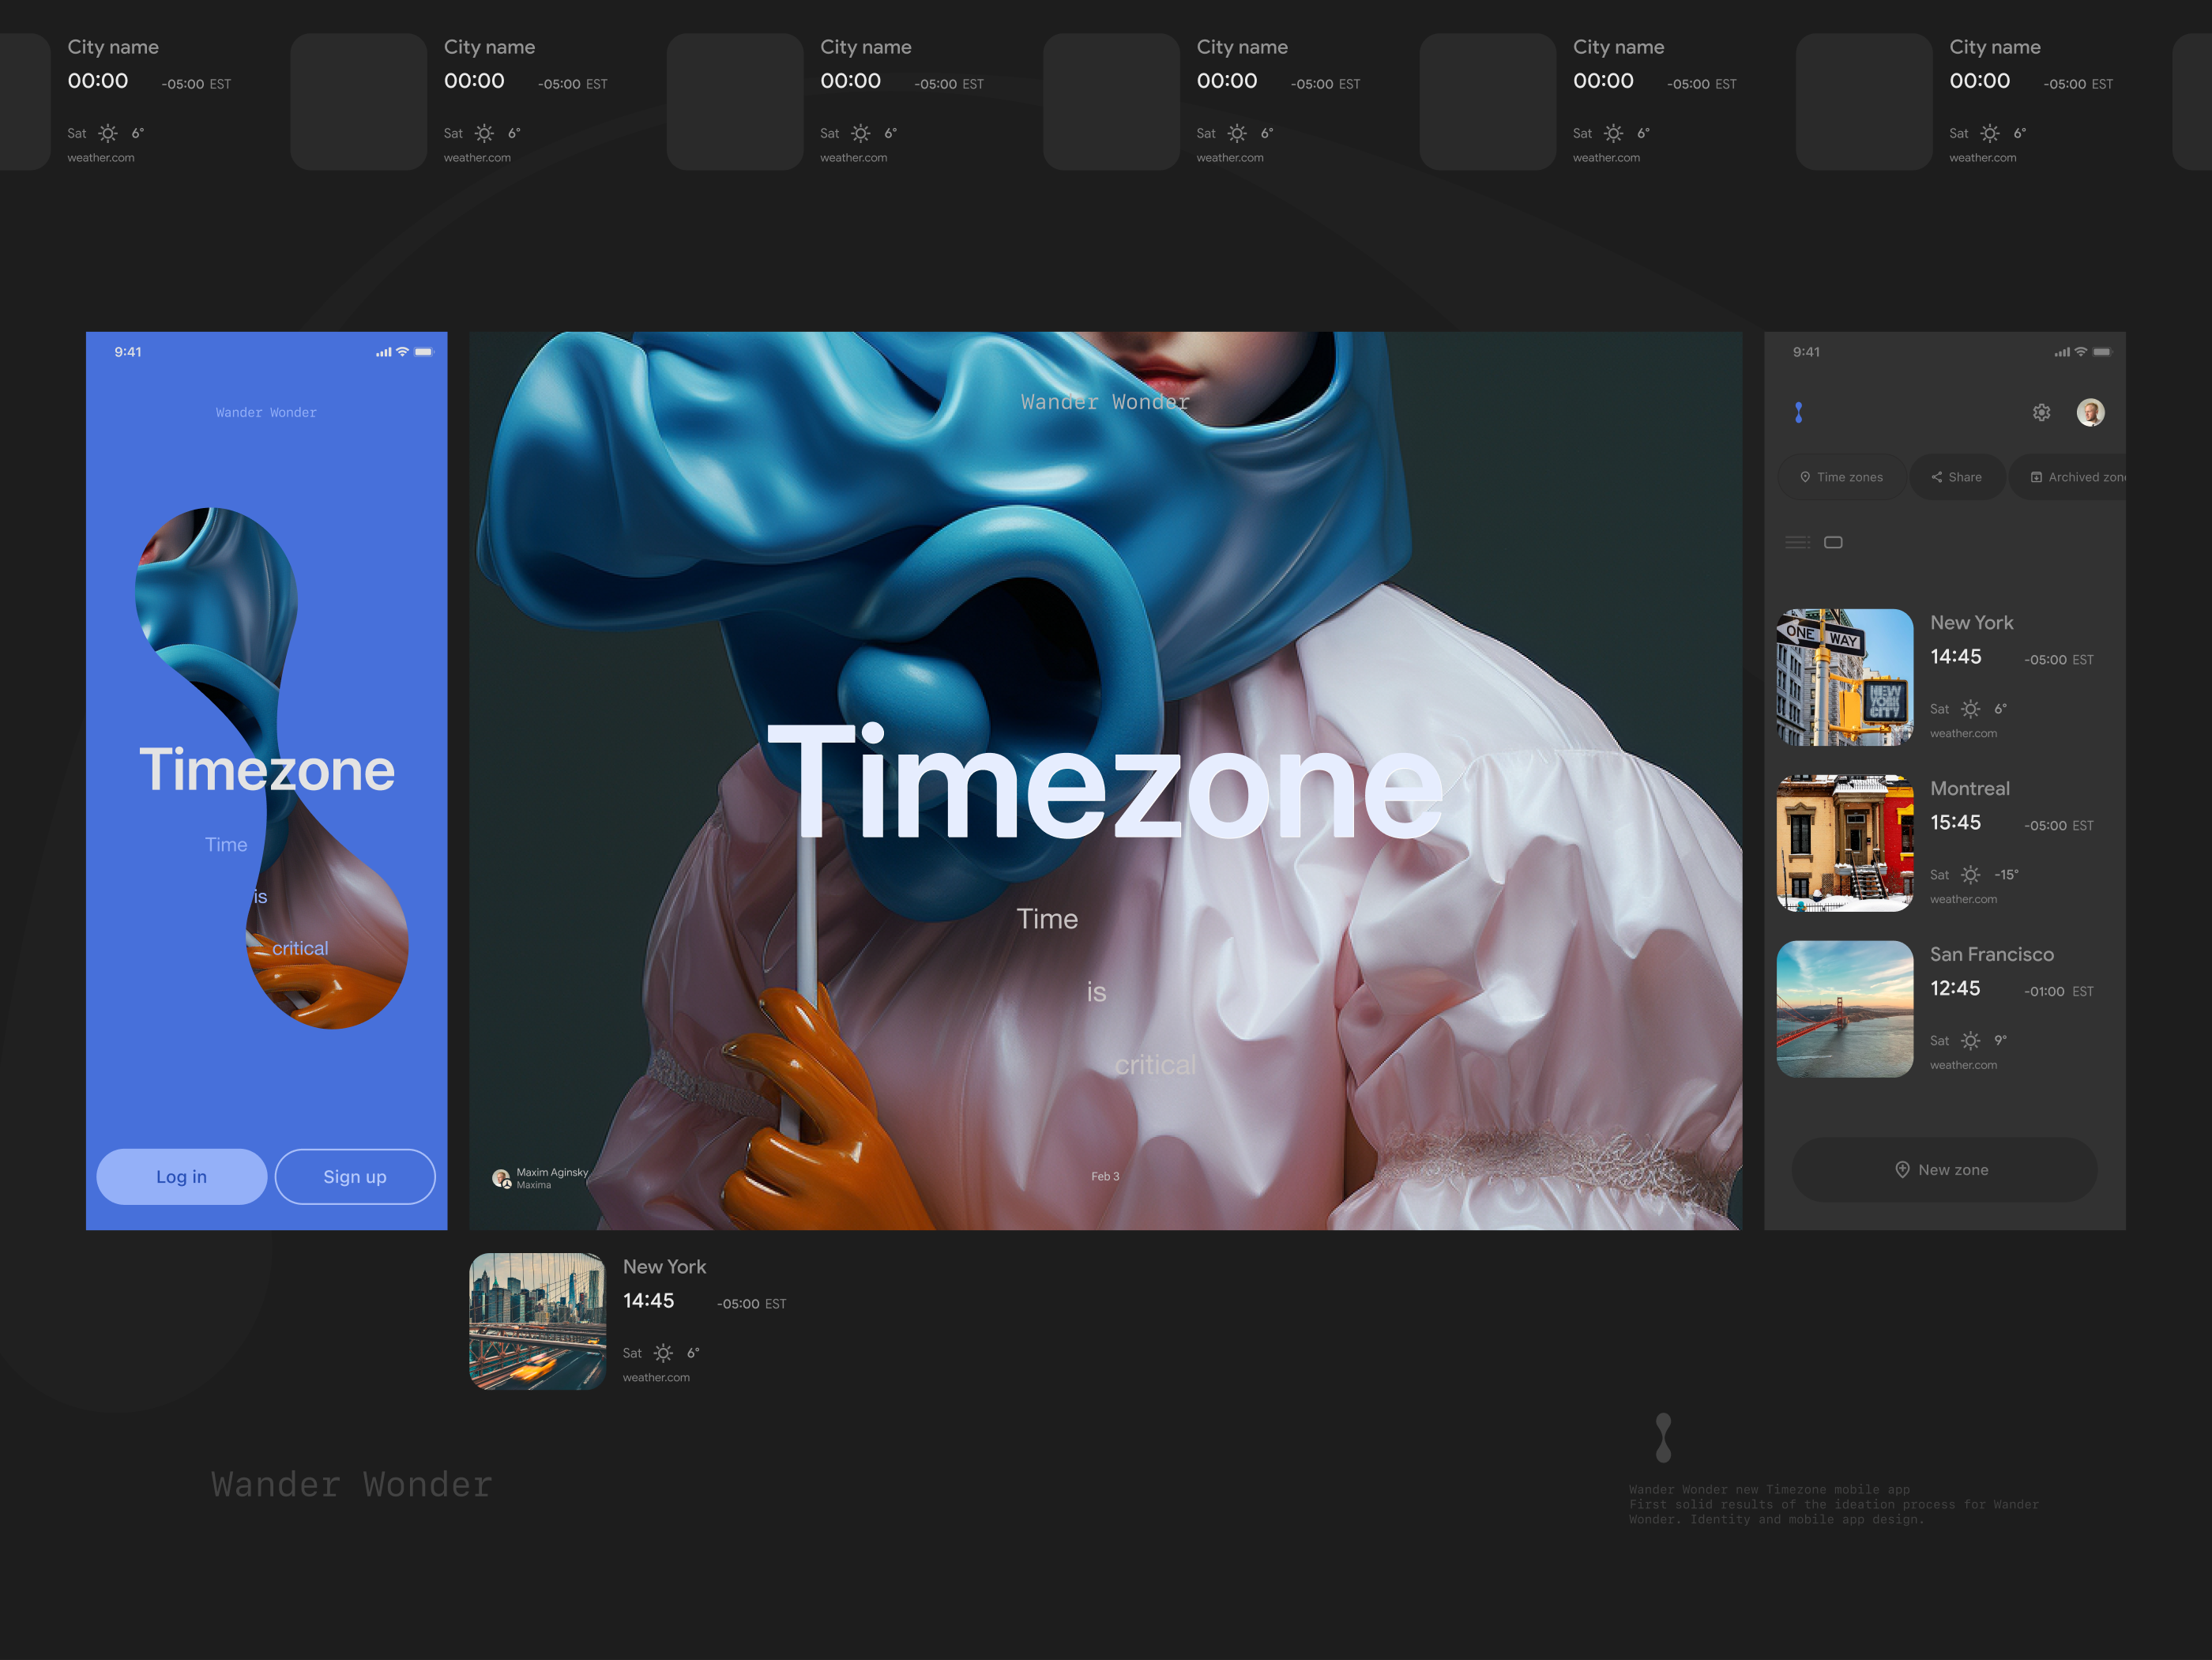2212x1660 pixels.
Task: Open the Montreal city thumbnail
Action: 1844,843
